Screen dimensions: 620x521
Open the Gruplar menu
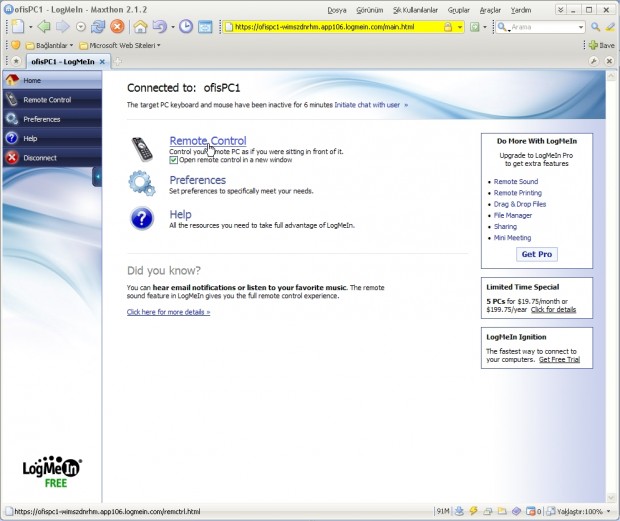458,10
